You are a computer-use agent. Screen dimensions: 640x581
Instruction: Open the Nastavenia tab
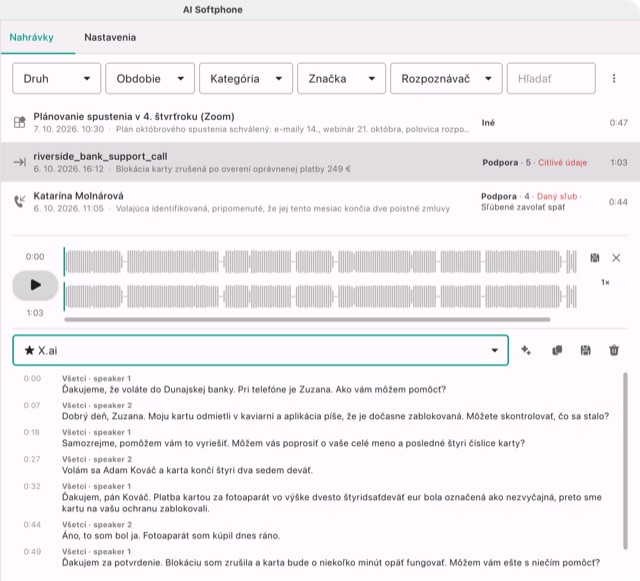pos(110,38)
